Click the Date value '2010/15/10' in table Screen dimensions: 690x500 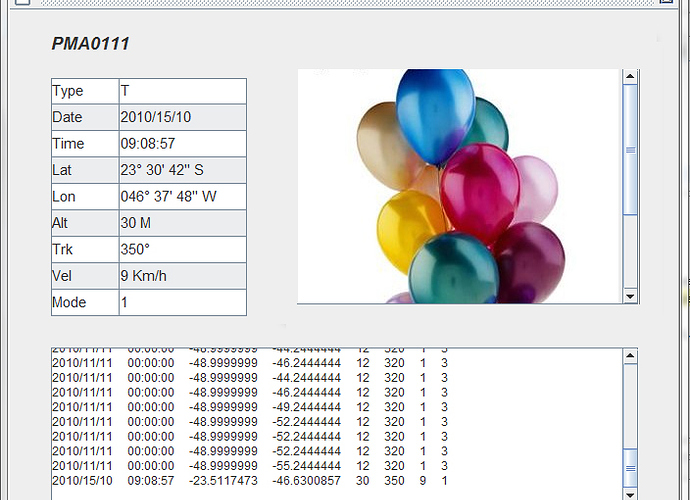183,117
